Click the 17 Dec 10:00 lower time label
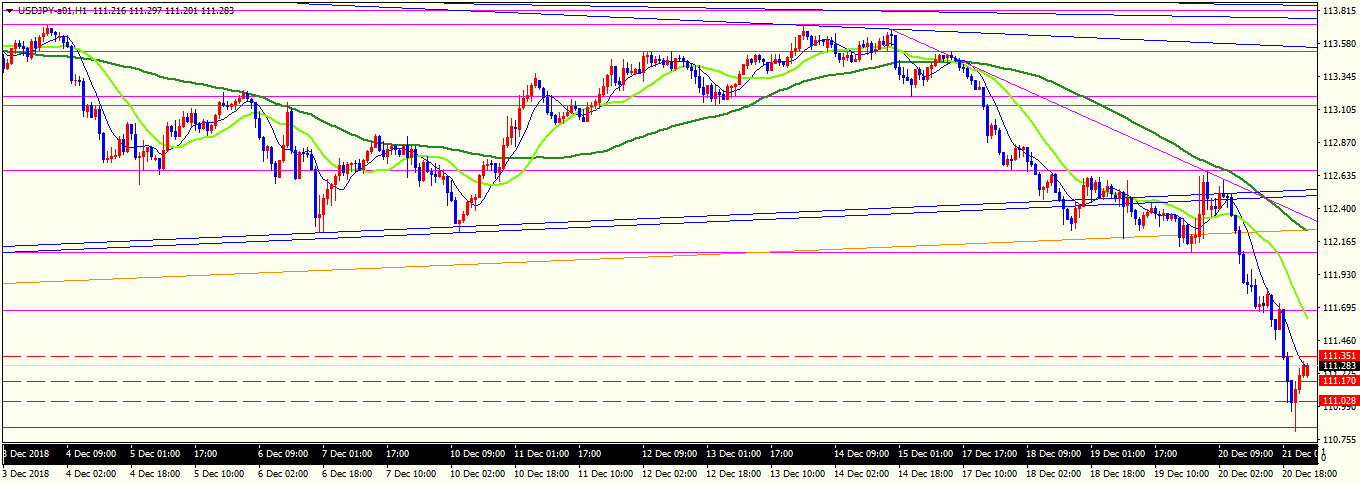This screenshot has width=1360, height=485. pos(989,472)
